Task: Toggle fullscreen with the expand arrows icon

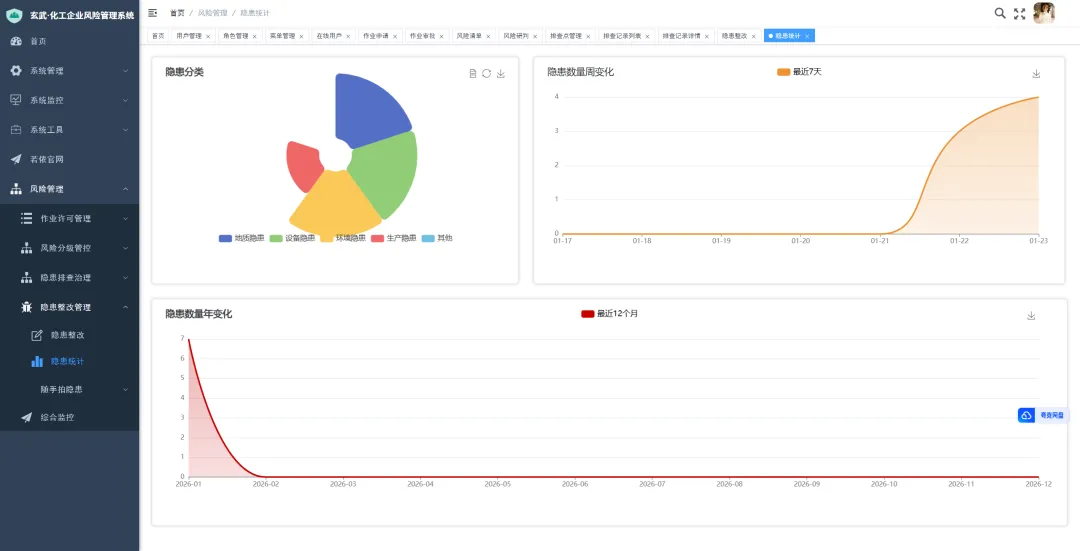Action: click(x=1019, y=13)
